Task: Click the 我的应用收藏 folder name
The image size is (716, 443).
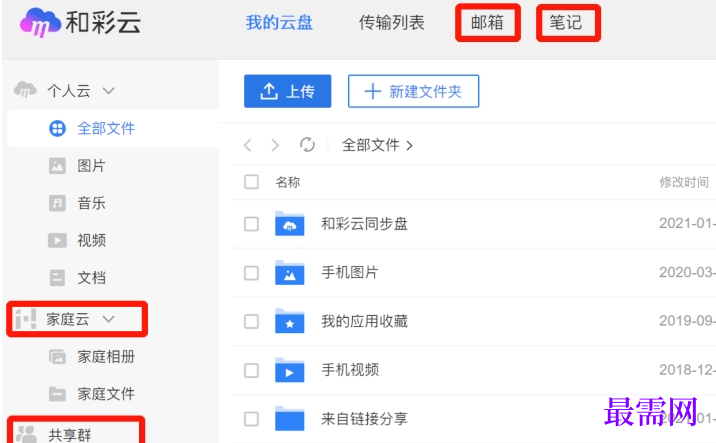Action: tap(364, 322)
